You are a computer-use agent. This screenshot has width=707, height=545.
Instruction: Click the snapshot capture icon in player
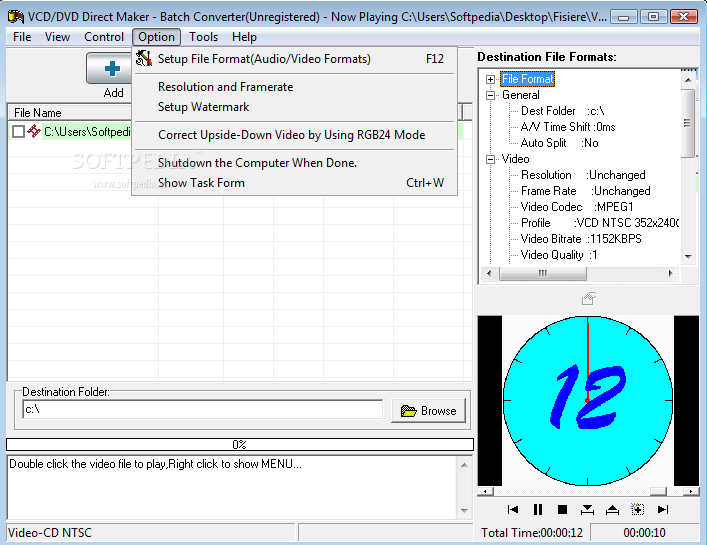point(637,509)
